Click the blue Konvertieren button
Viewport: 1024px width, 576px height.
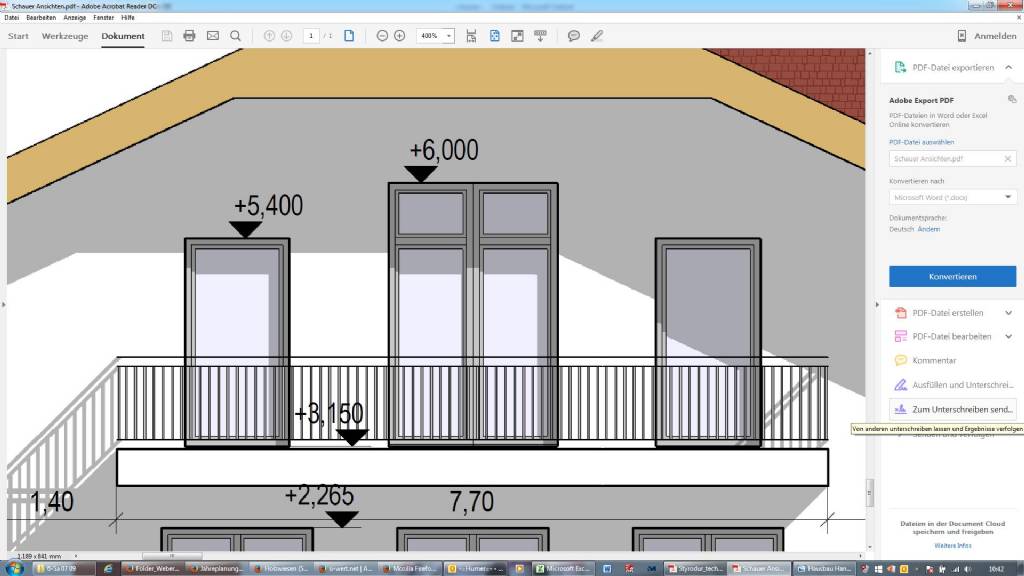tap(952, 276)
